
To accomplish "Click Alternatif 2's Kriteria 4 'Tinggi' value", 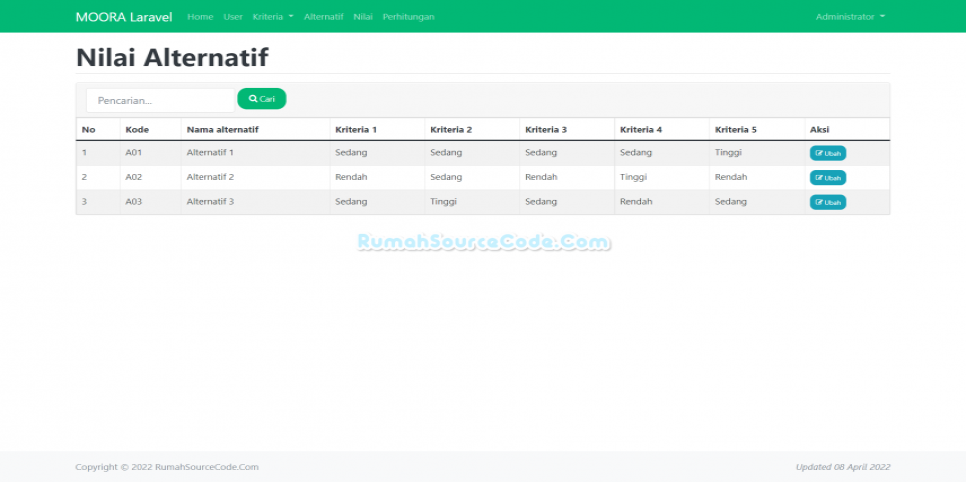I will [633, 177].
